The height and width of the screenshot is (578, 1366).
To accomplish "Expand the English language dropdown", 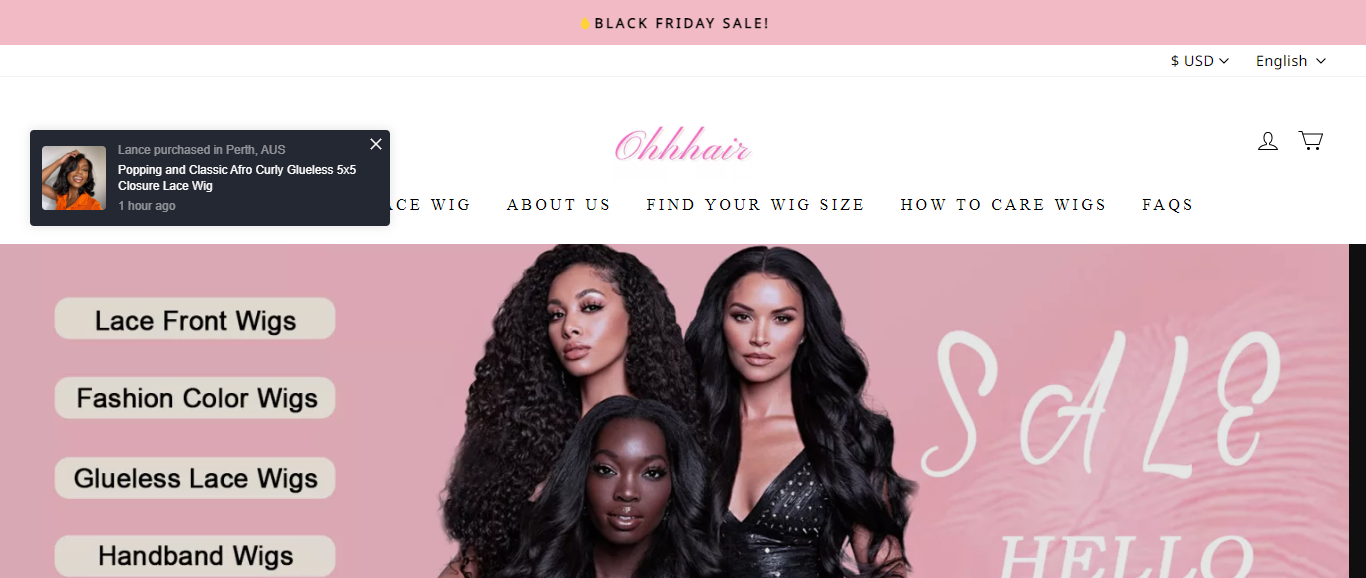I will (x=1290, y=61).
